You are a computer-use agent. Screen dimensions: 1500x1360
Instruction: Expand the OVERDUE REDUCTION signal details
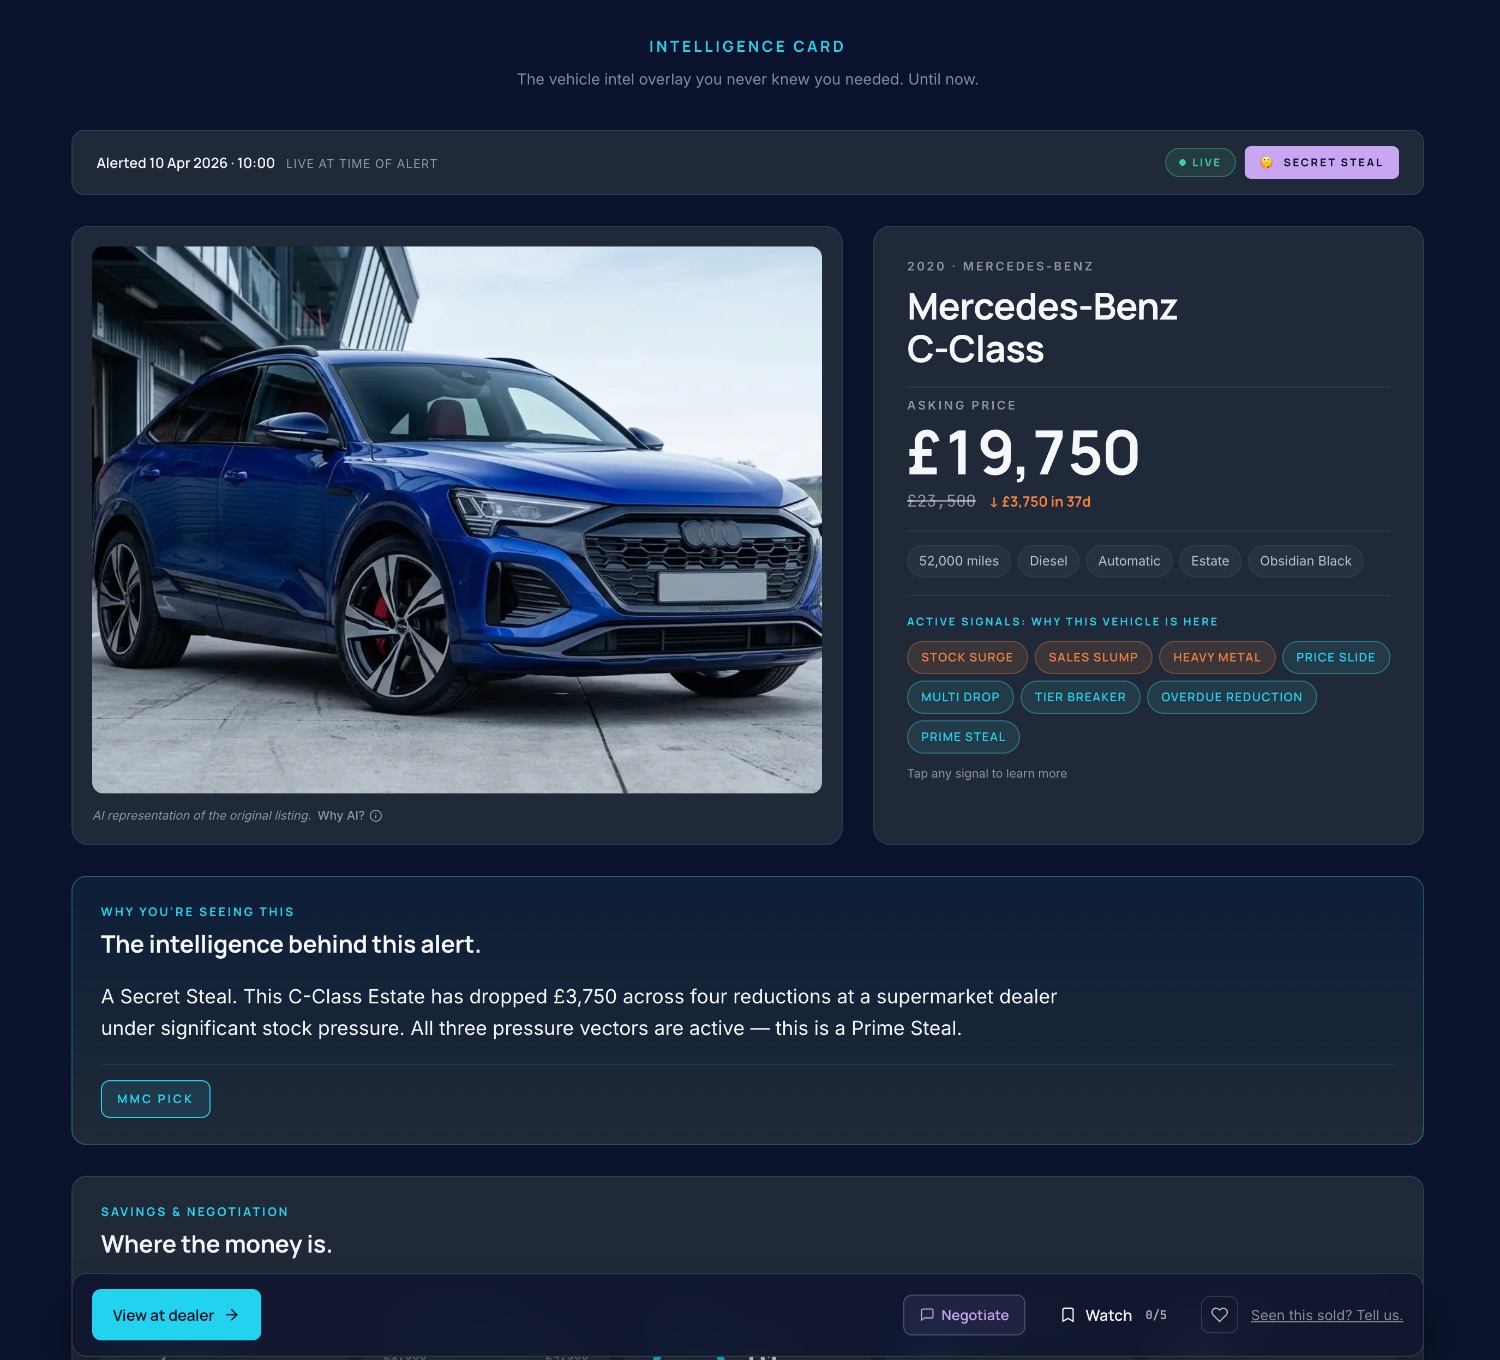[x=1232, y=697]
